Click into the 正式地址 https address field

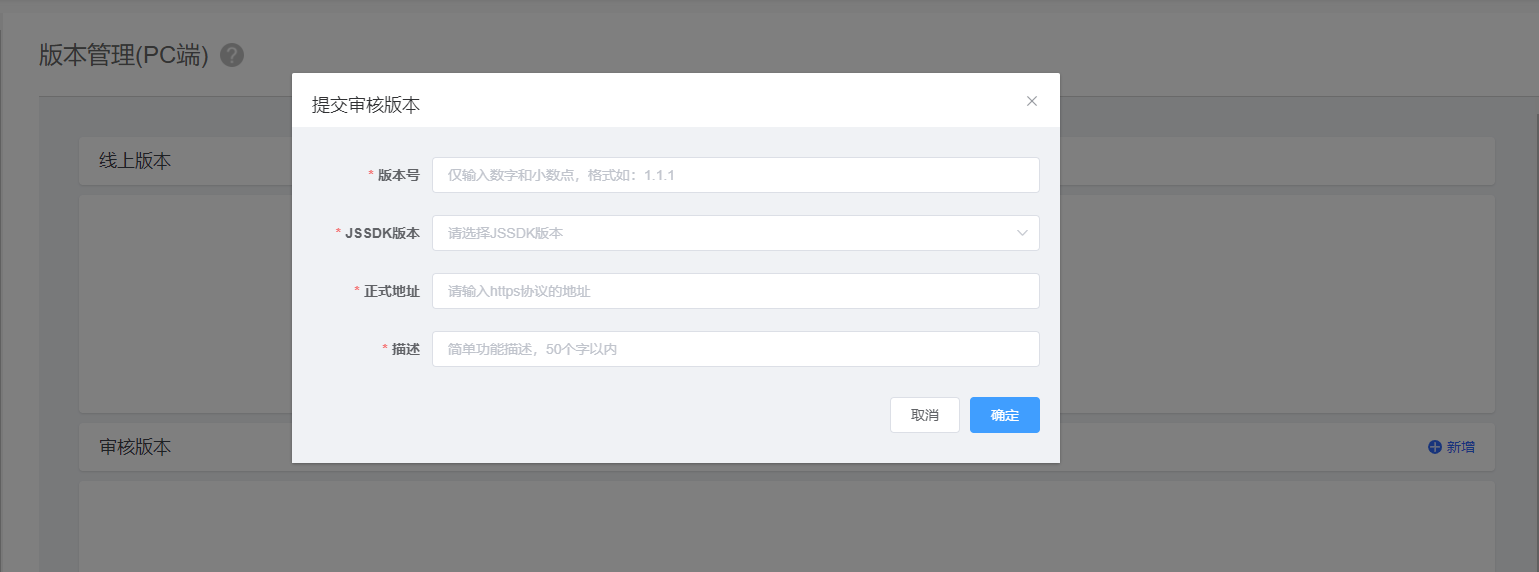735,291
